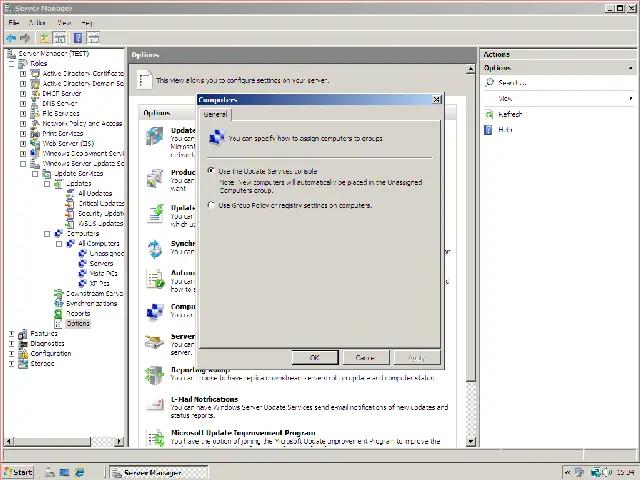
Task: Click the Up one level toolbar icon
Action: tap(44, 38)
